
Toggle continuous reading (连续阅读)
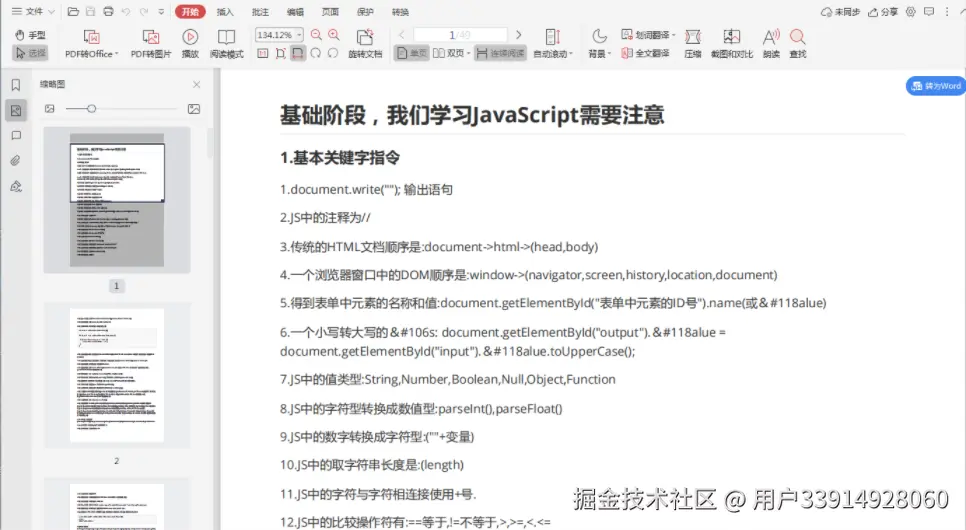pyautogui.click(x=500, y=54)
